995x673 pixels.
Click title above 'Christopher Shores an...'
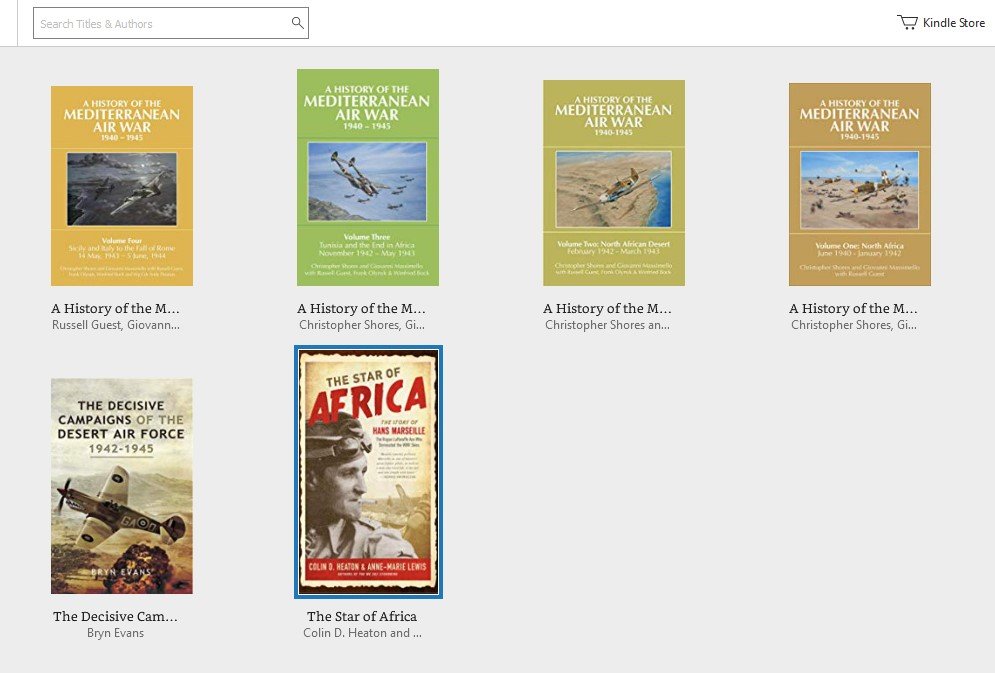[x=607, y=308]
